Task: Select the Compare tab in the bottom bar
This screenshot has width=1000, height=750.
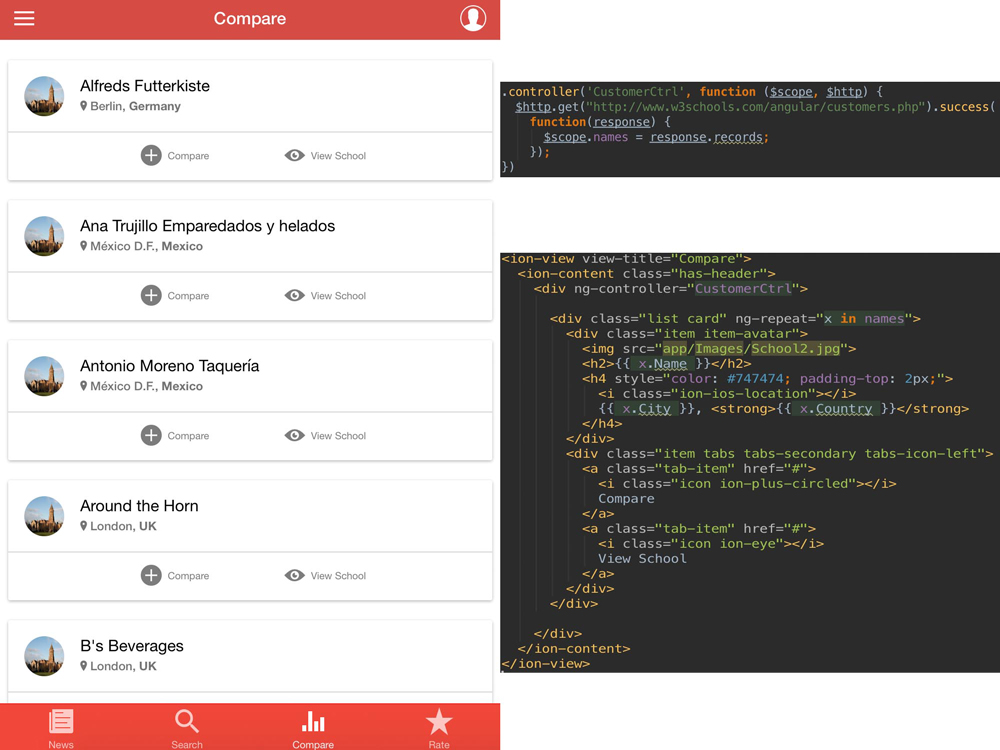Action: [313, 727]
